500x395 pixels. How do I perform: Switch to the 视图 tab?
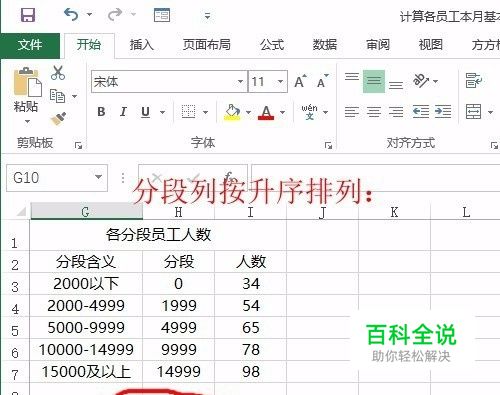click(431, 45)
